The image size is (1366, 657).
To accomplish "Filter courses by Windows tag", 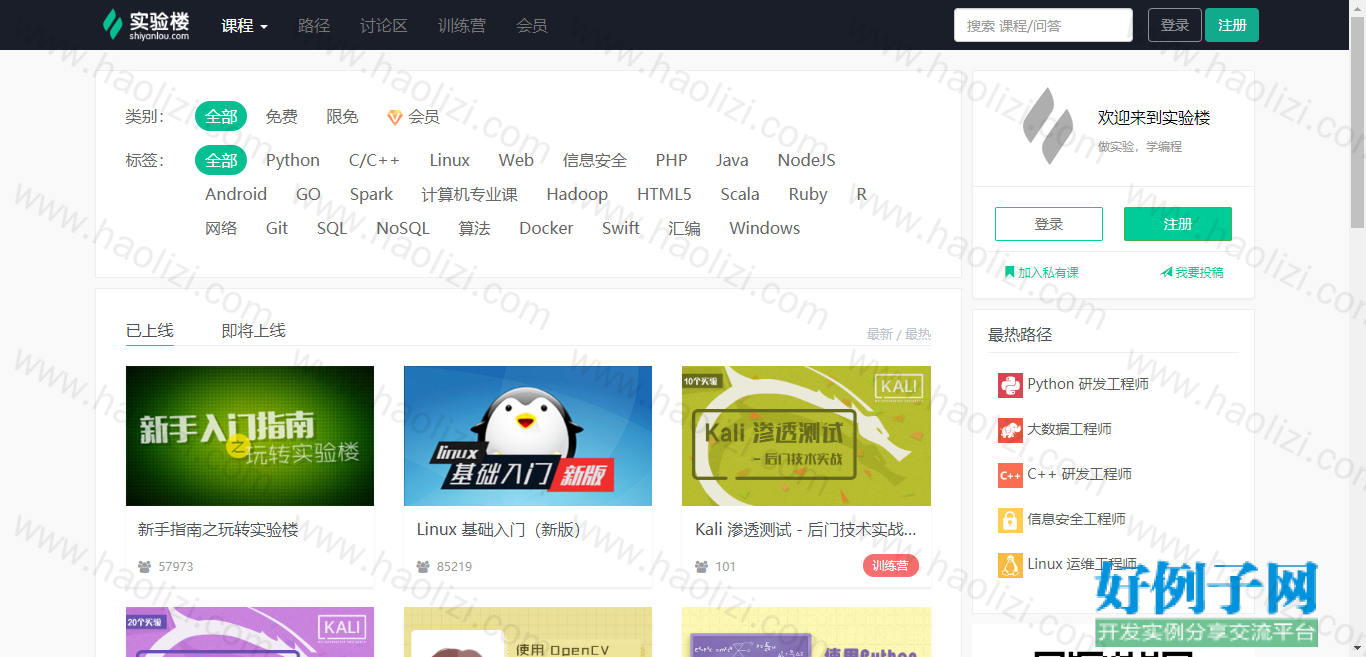I will pyautogui.click(x=765, y=228).
